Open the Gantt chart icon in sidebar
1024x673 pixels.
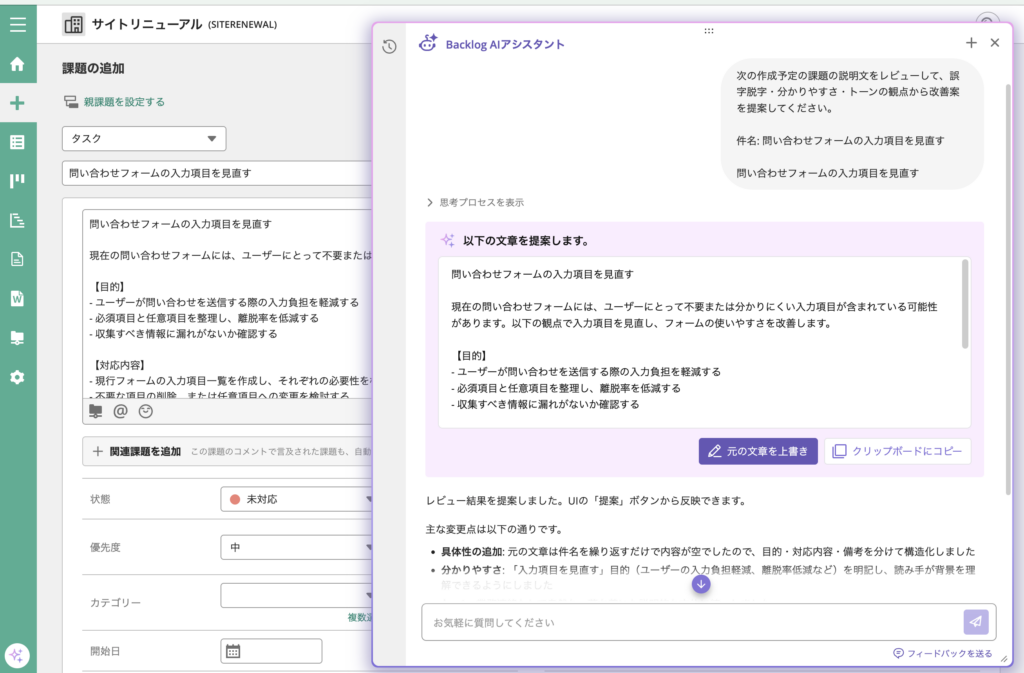coord(18,220)
